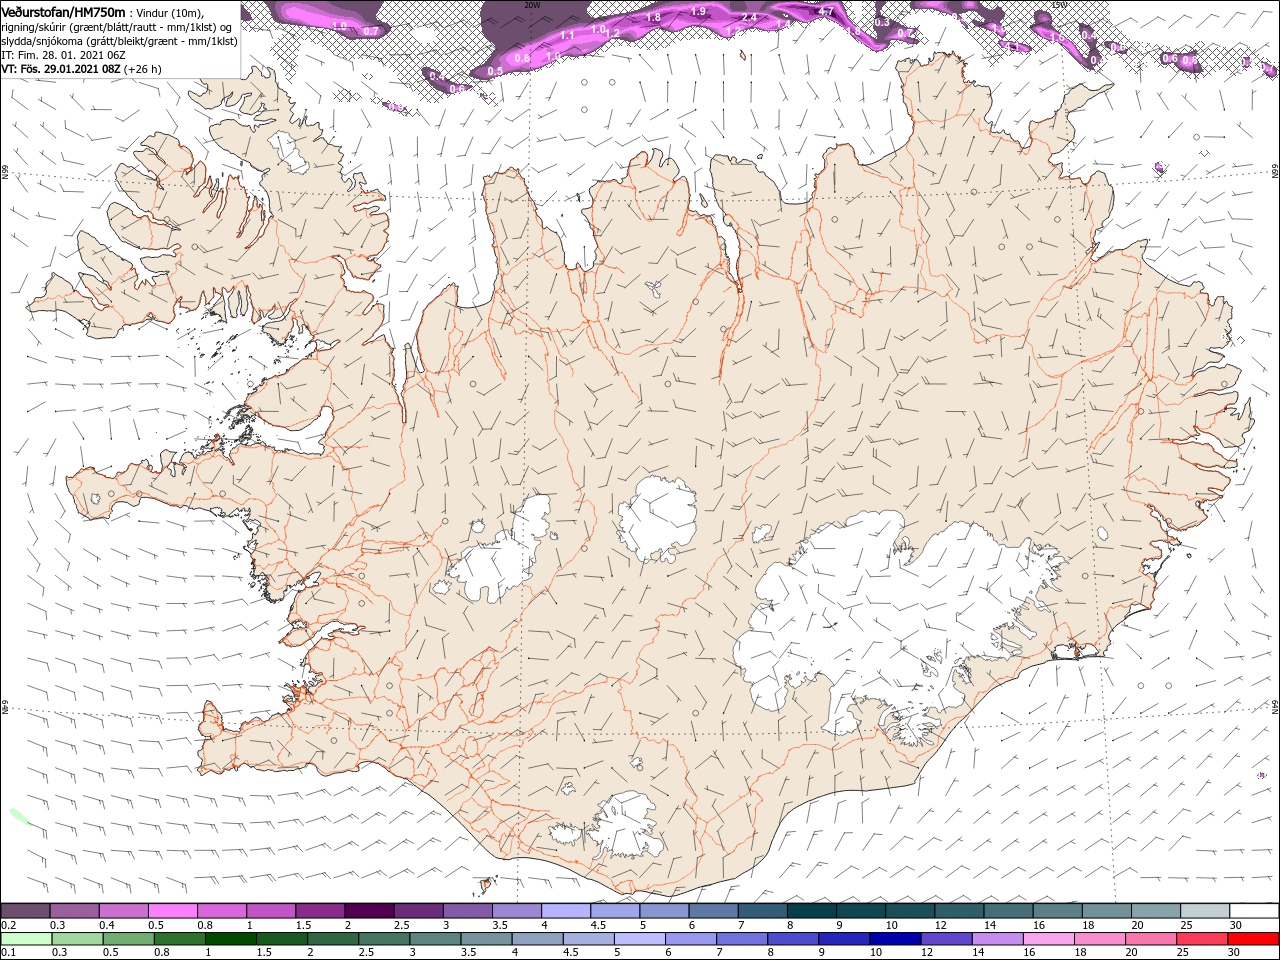Pick bottom-row legend swatch between 2.5 and 3
1280x960 pixels.
pyautogui.click(x=384, y=939)
